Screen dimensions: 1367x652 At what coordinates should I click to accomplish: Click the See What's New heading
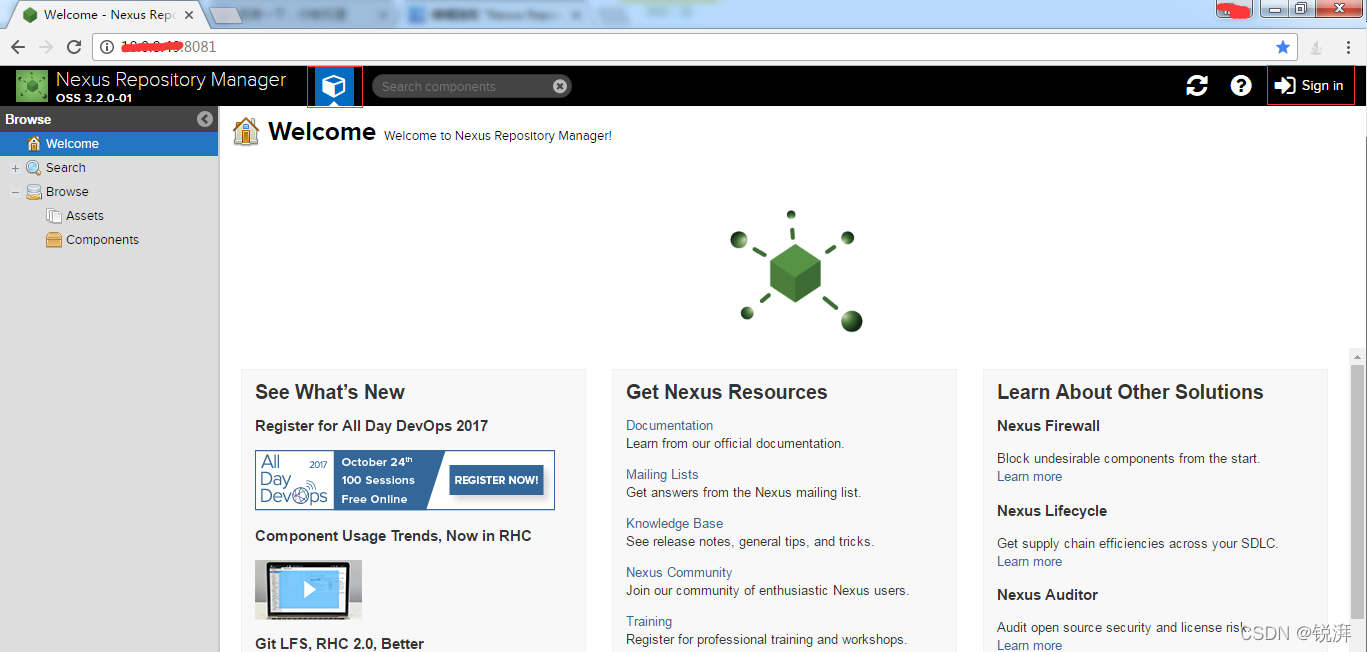tap(330, 392)
